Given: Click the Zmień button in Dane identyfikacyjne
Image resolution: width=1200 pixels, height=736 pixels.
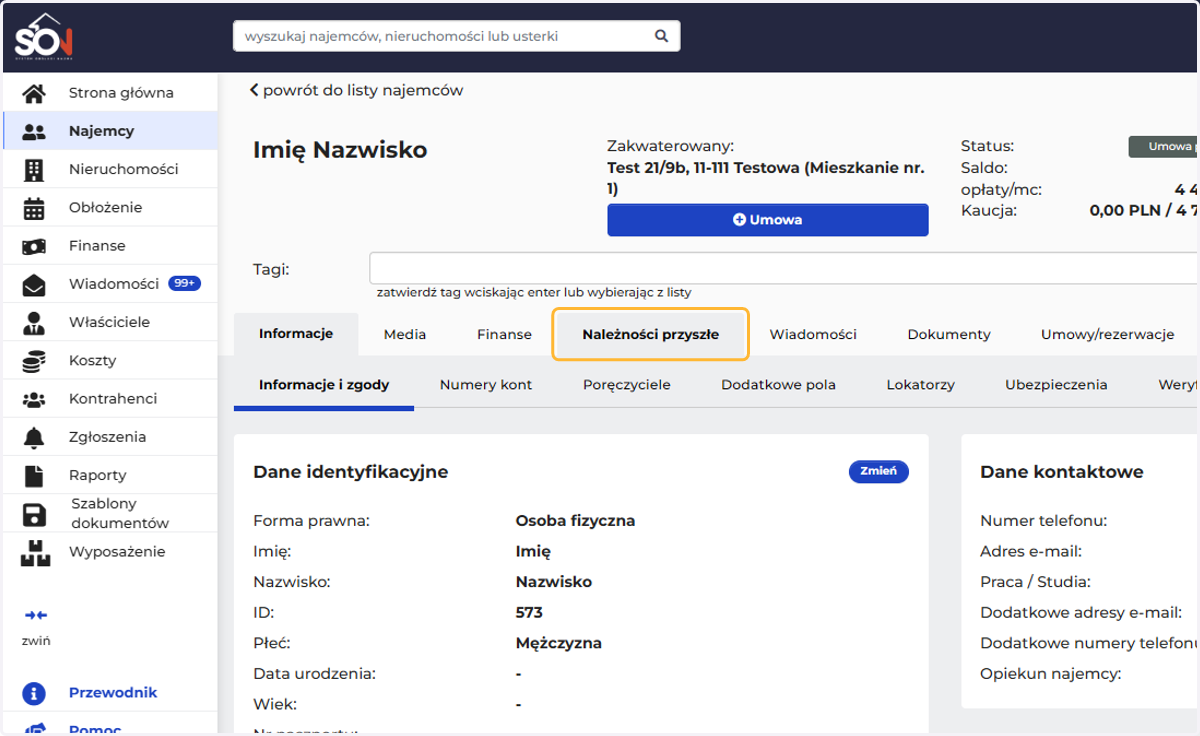Looking at the screenshot, I should (879, 471).
